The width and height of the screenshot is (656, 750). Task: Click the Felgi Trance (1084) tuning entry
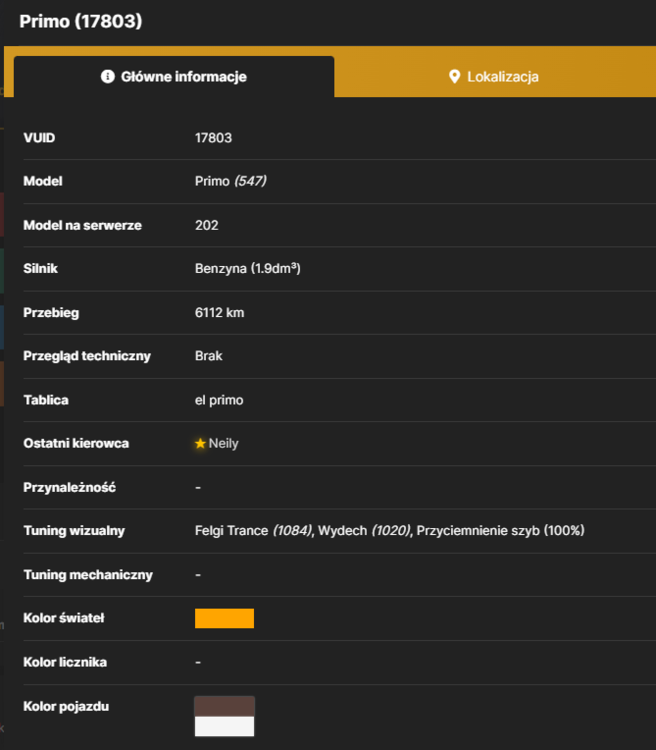coord(254,530)
